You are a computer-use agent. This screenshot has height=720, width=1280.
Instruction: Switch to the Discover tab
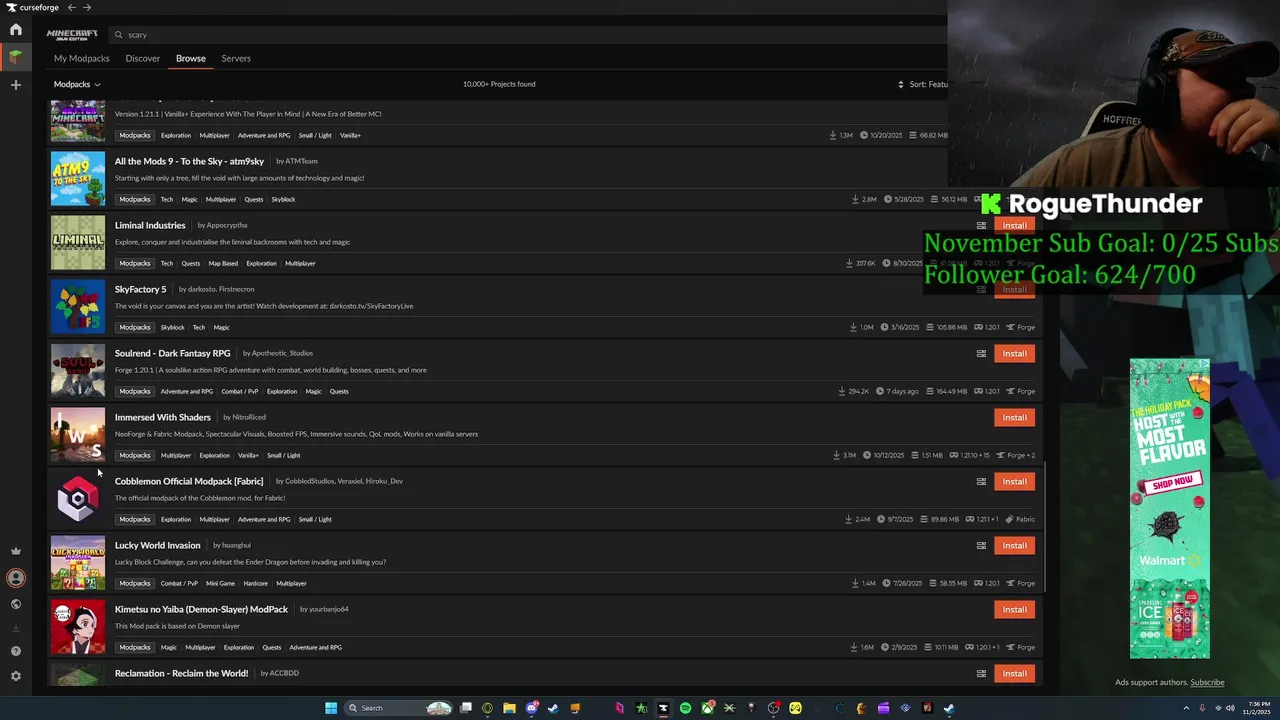click(x=142, y=58)
